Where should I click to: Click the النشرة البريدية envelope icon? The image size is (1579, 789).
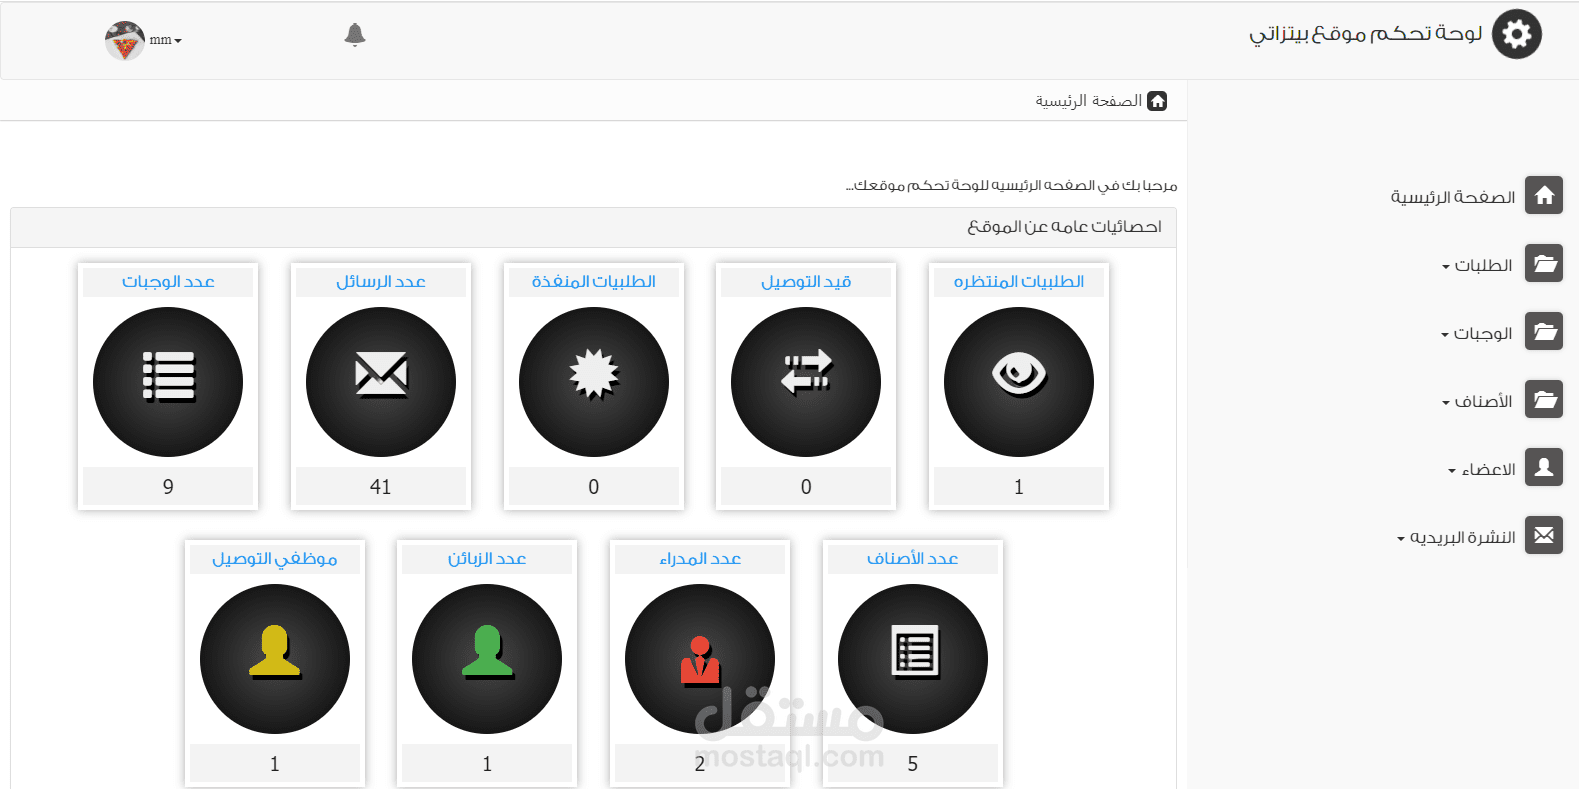pyautogui.click(x=1544, y=535)
